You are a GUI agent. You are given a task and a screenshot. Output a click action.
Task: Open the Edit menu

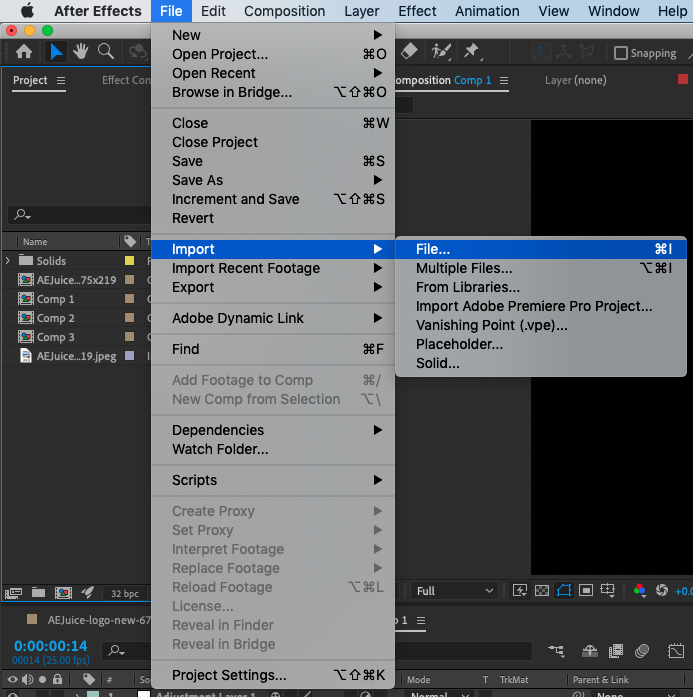point(213,11)
